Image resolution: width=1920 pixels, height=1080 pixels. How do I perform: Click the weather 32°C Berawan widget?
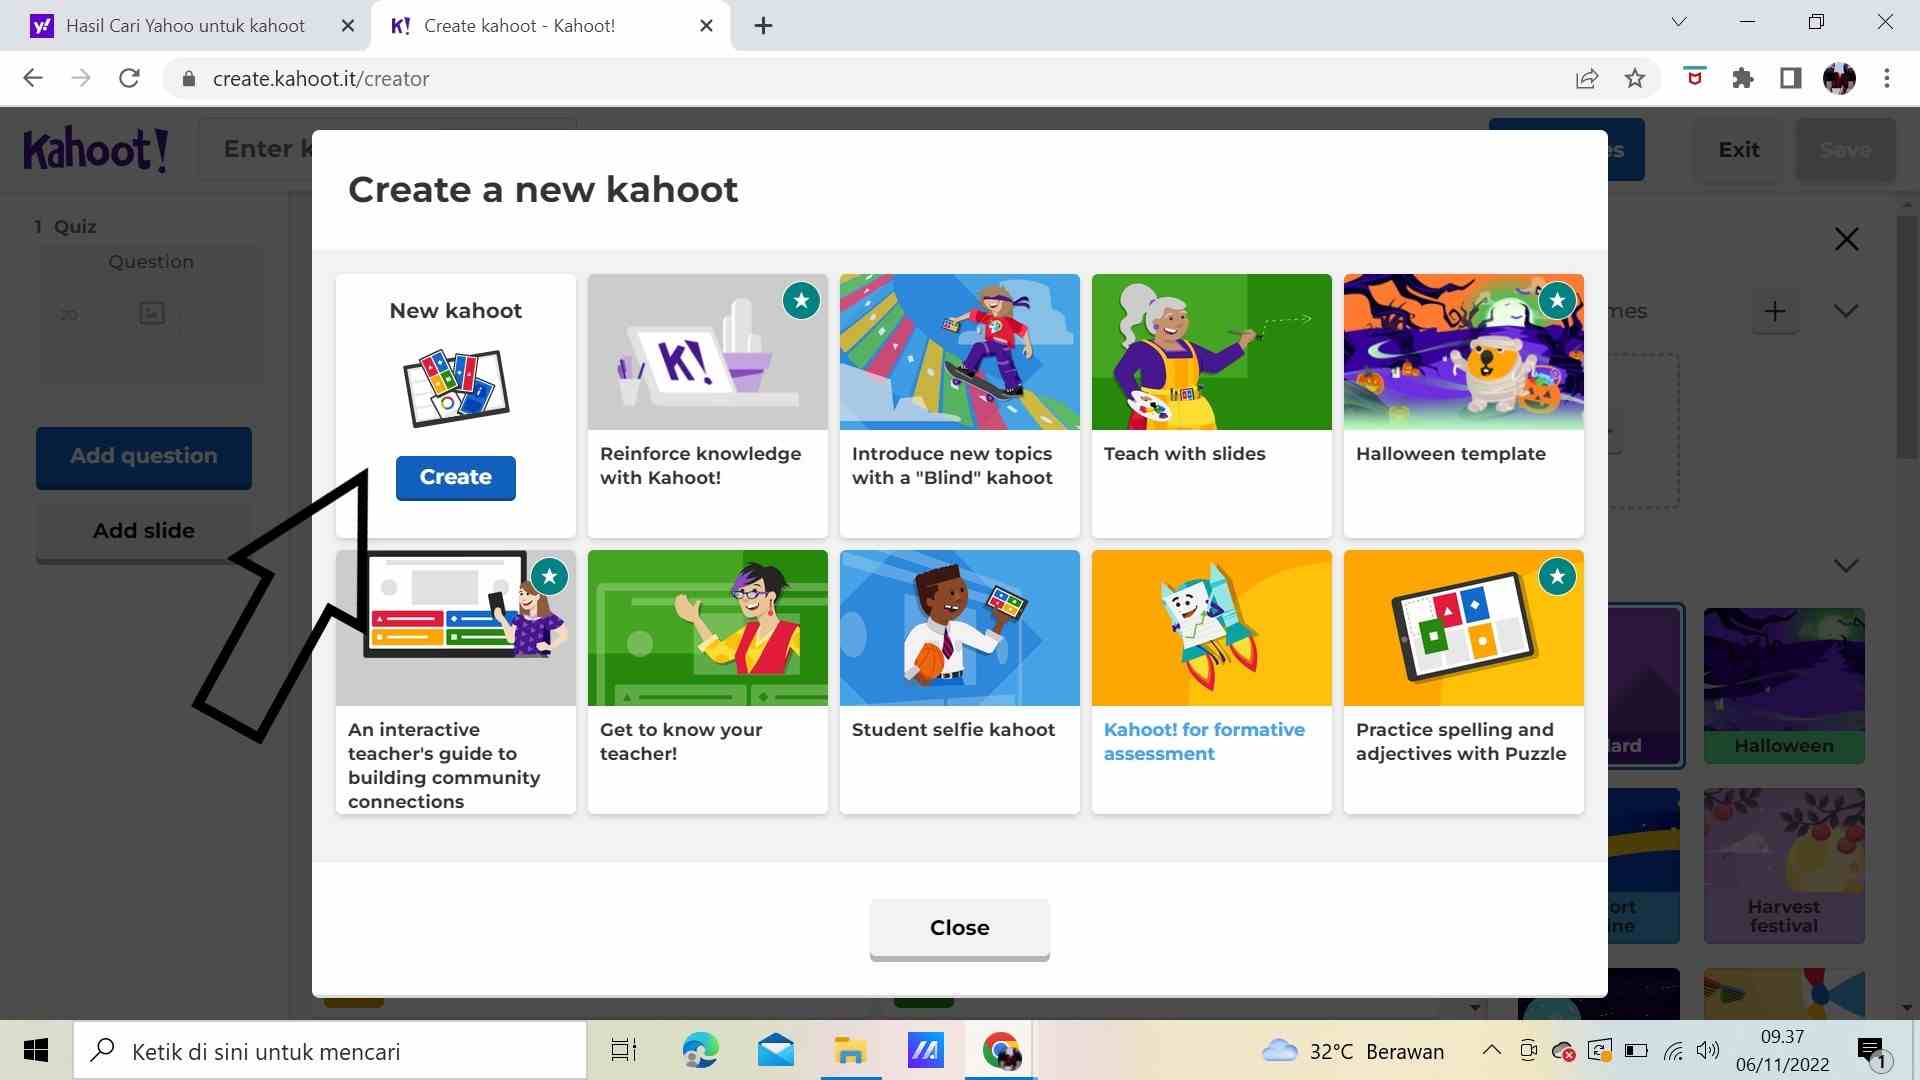(x=1353, y=1051)
